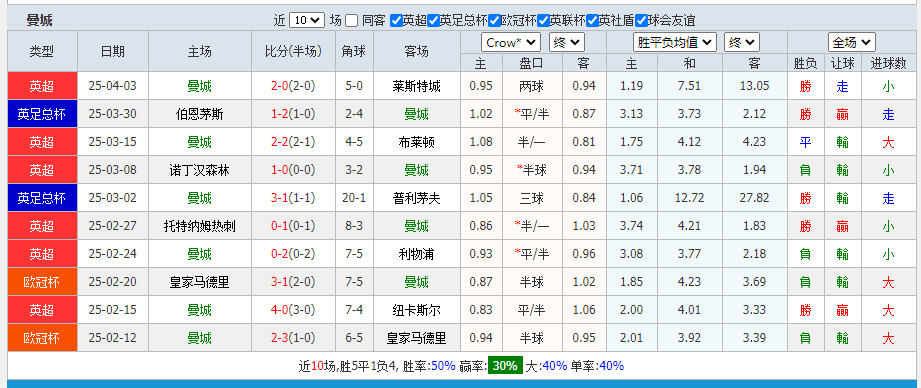Image resolution: width=921 pixels, height=388 pixels.
Task: Open away team 莱斯特城
Action: [x=416, y=86]
